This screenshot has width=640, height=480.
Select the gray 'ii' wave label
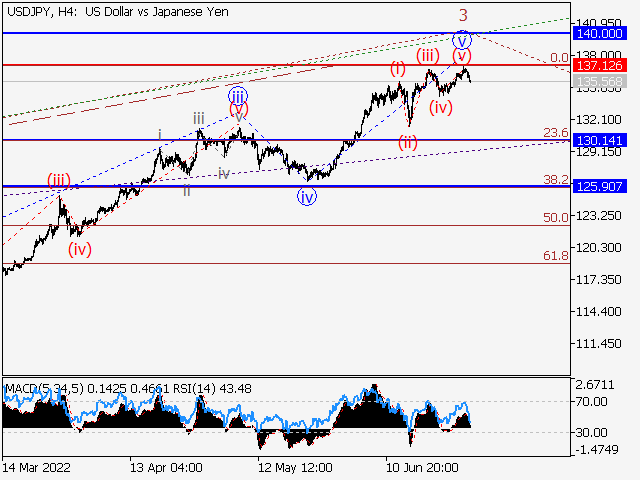187,191
